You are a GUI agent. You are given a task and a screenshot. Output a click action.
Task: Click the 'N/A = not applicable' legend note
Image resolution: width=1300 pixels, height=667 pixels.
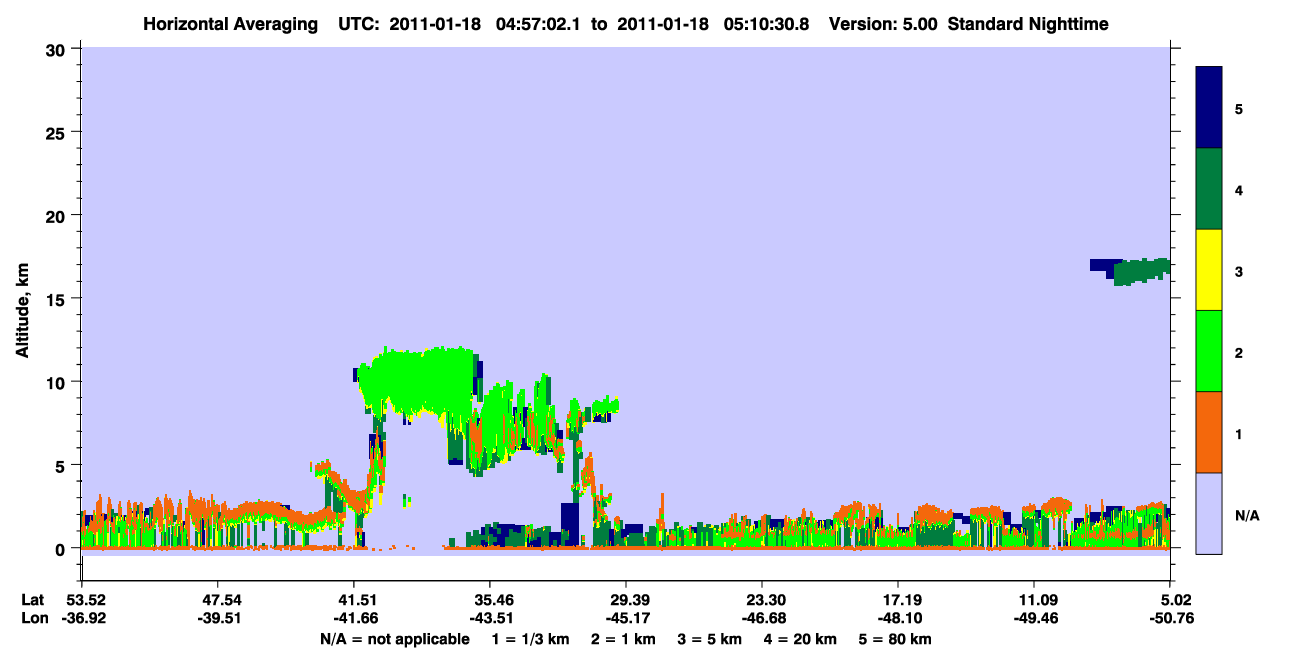point(395,639)
